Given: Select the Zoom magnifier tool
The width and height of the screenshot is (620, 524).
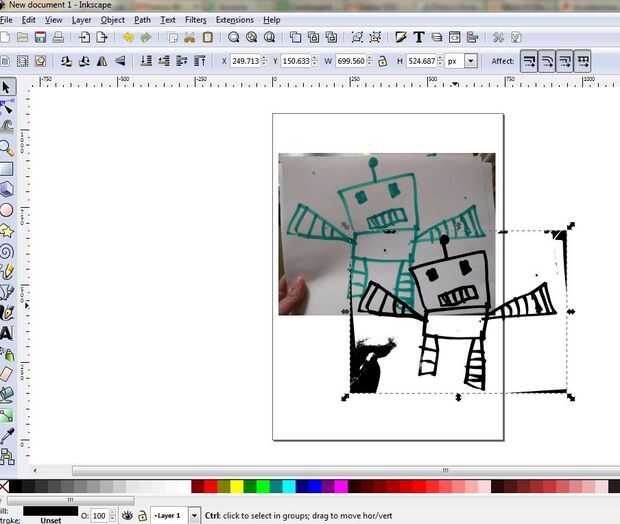Looking at the screenshot, I should [x=6, y=148].
